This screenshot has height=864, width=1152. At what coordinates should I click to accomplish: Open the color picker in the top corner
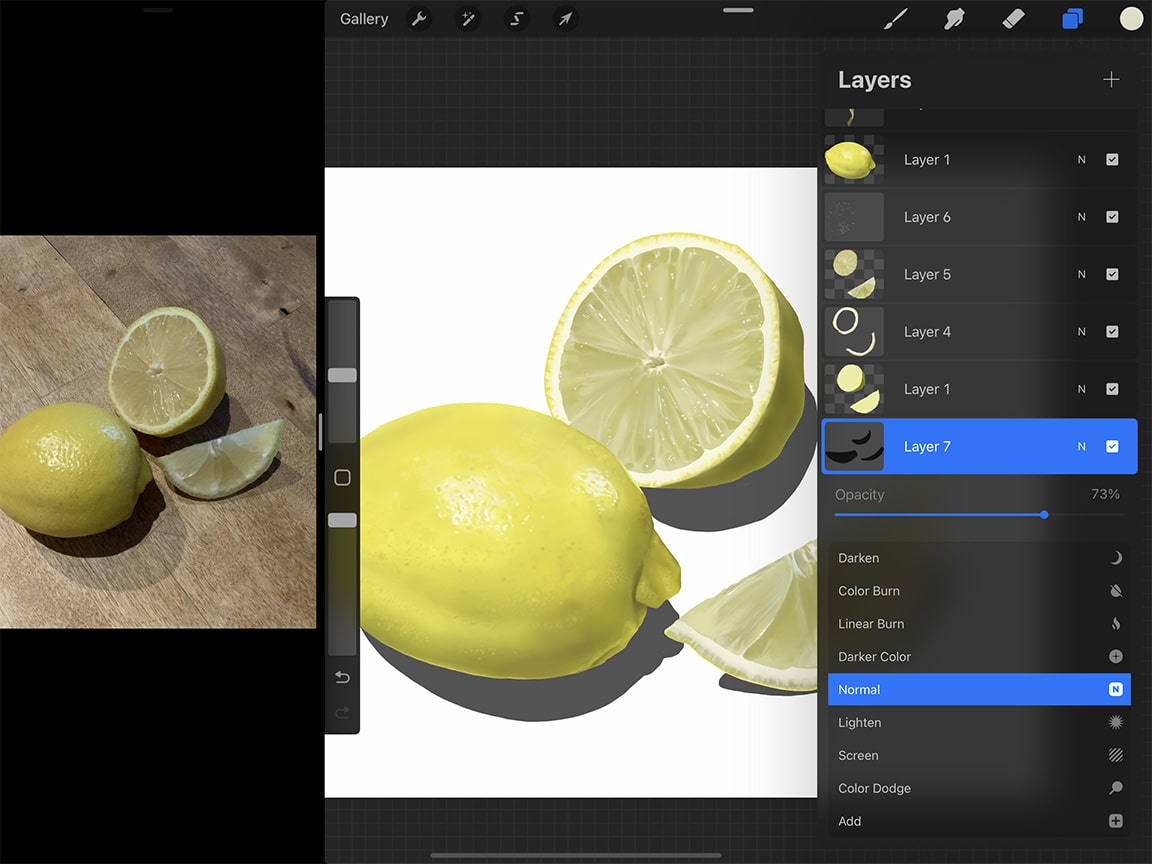point(1131,18)
